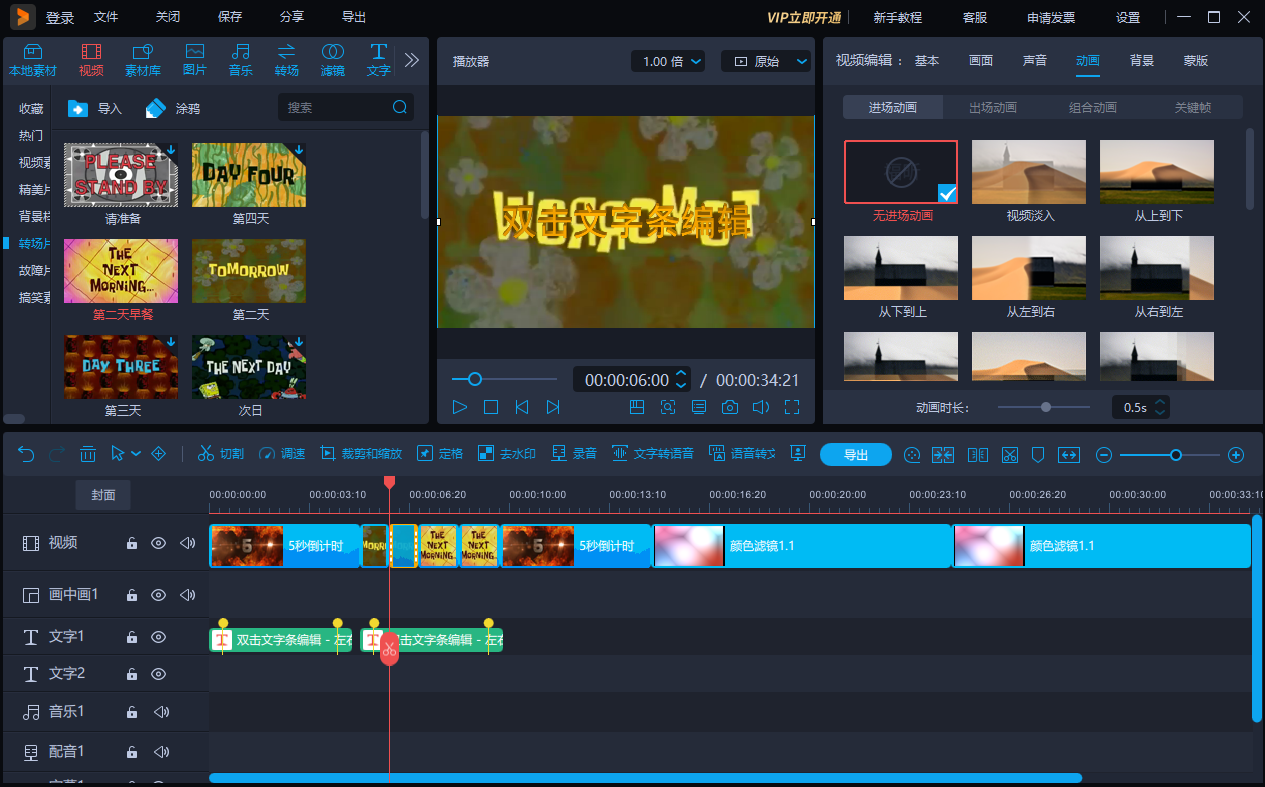The width and height of the screenshot is (1265, 787).
Task: Open the 1.00倍 playback speed dropdown
Action: click(667, 60)
